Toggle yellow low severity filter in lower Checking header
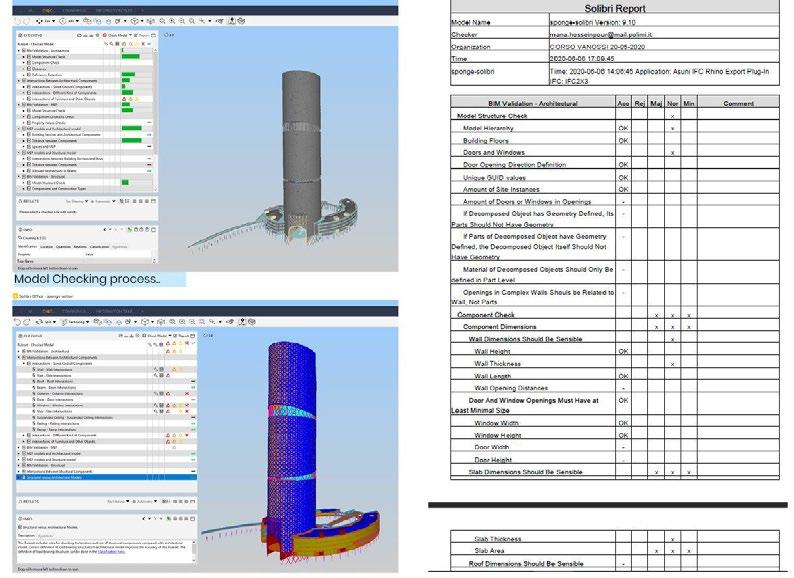Screen dimensions: 794x578 pyautogui.click(x=180, y=343)
